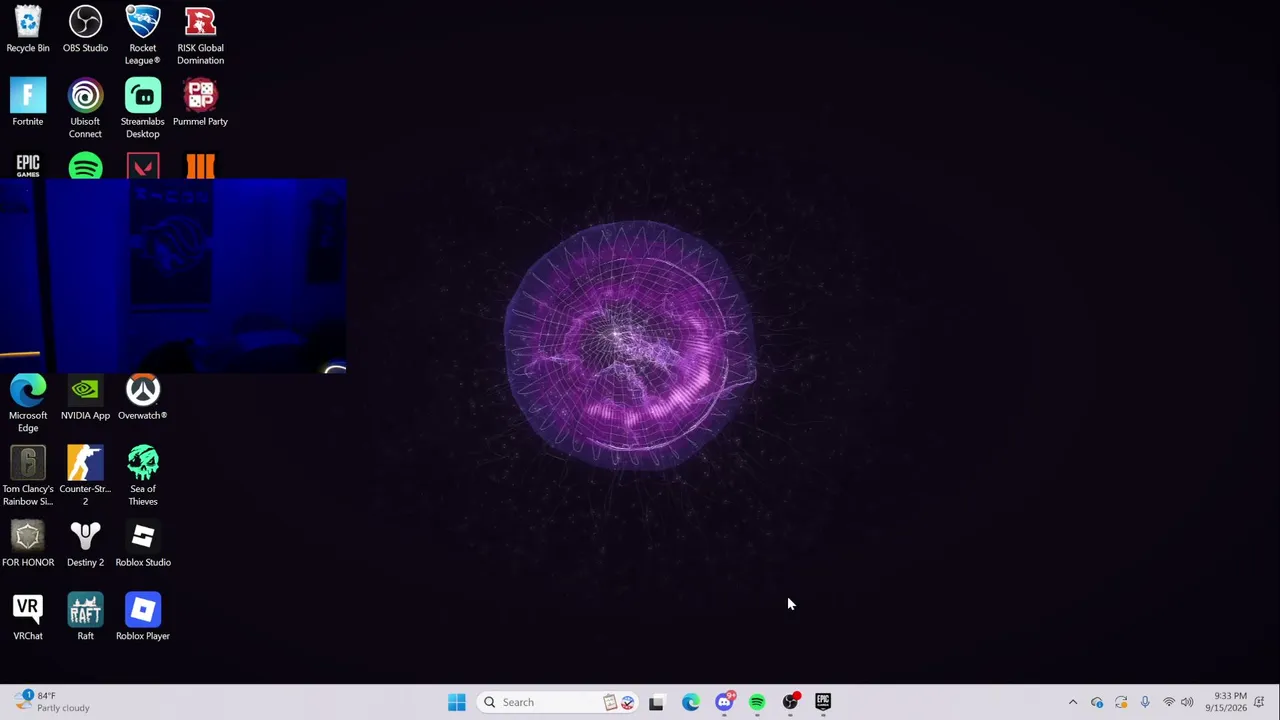This screenshot has height=720, width=1280.
Task: Select the Counter-Strike 2 desktop icon
Action: coord(85,477)
